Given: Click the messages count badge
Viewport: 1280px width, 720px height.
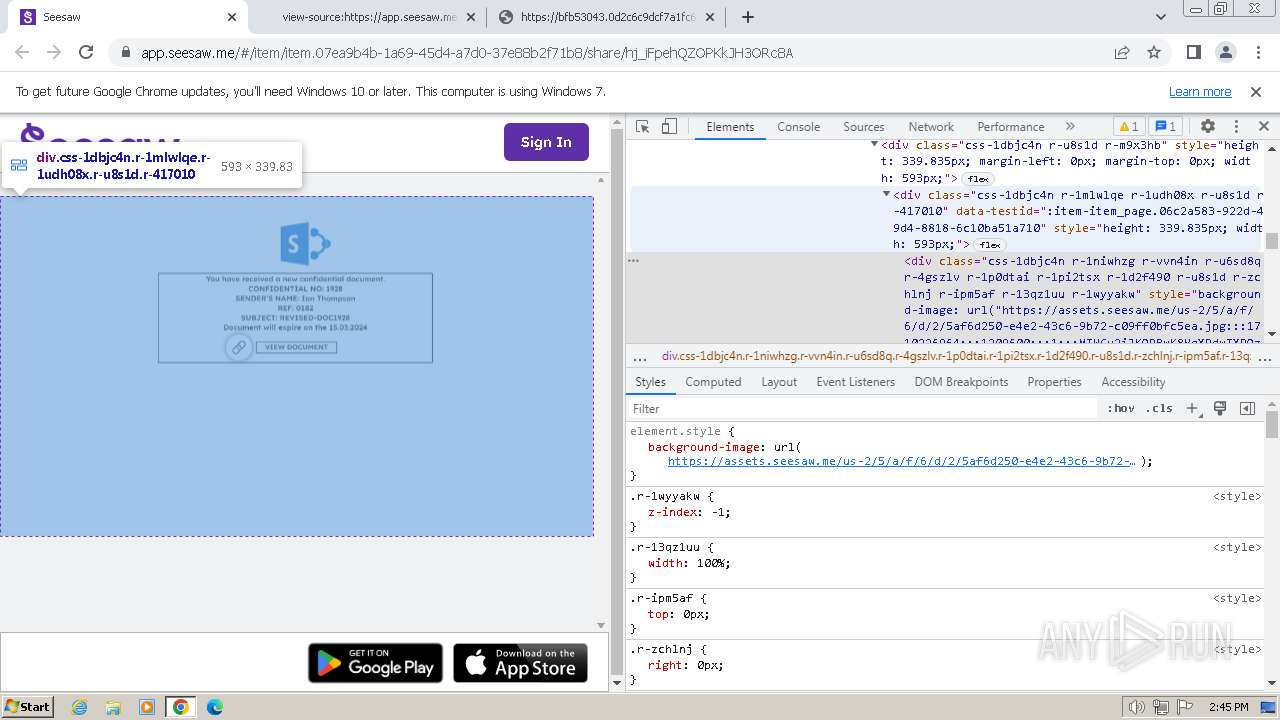Looking at the screenshot, I should point(1166,127).
